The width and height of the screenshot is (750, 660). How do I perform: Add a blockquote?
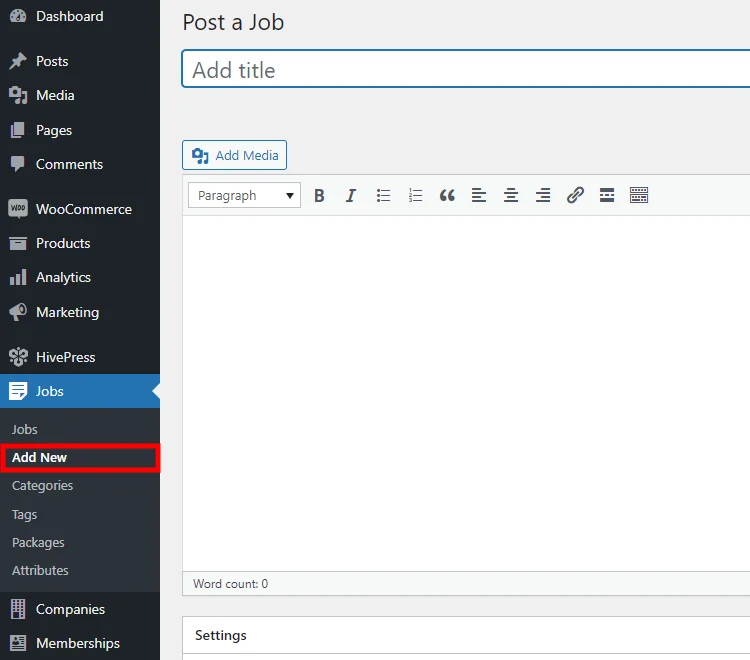(447, 195)
